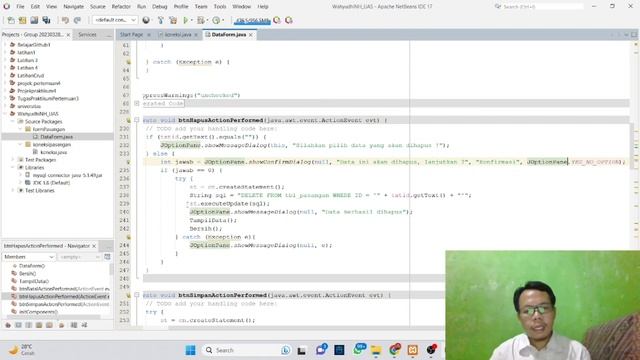Viewport: 640px width, 360px height.
Task: Open the default config dropdown
Action: 115,20
